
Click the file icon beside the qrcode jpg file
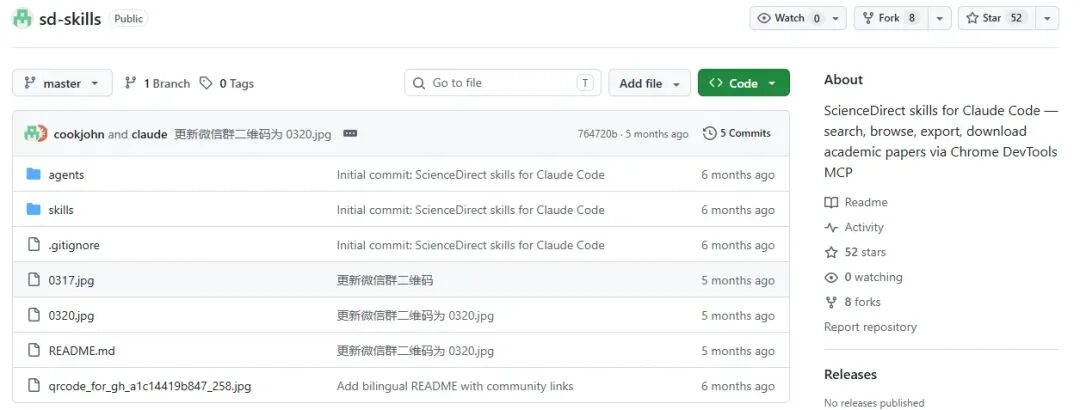tap(34, 386)
